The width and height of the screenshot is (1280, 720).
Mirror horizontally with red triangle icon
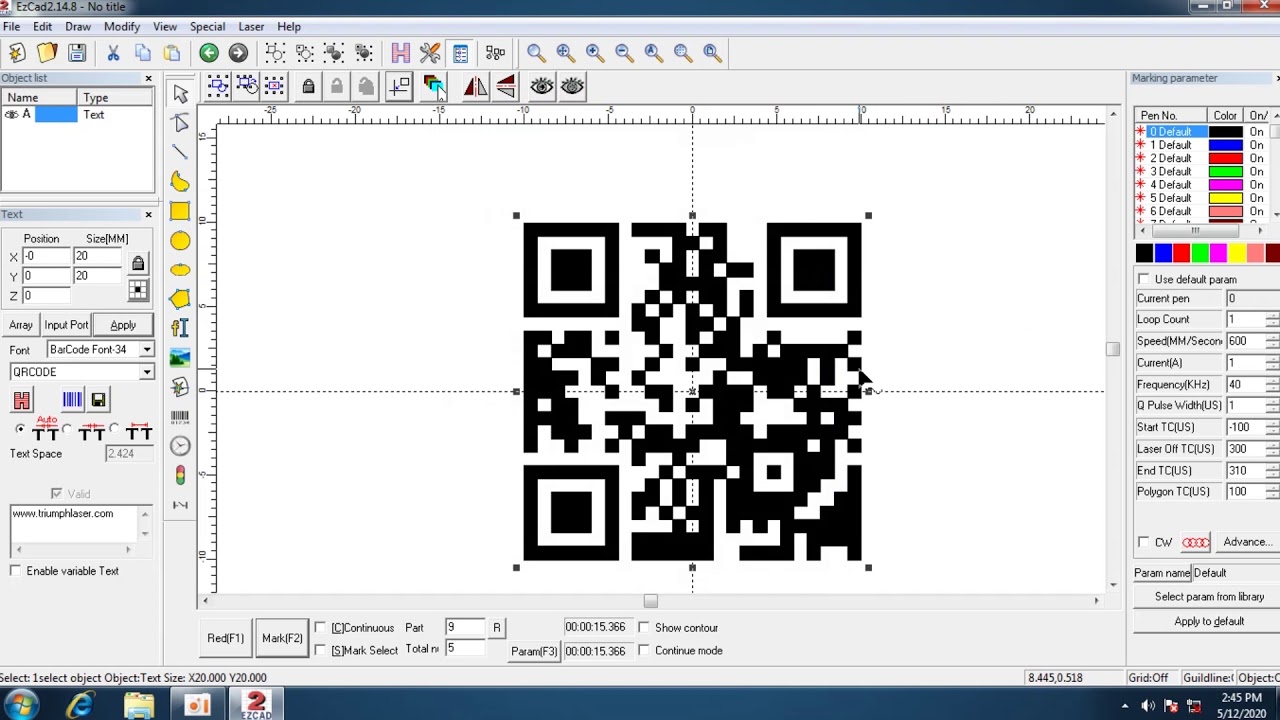475,87
